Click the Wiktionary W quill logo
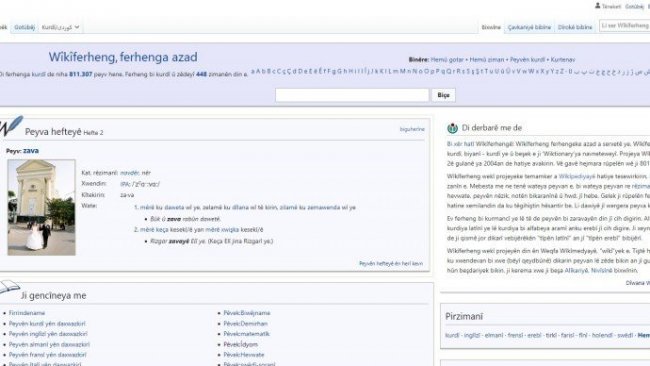This screenshot has height=366, width=650. click(x=11, y=126)
